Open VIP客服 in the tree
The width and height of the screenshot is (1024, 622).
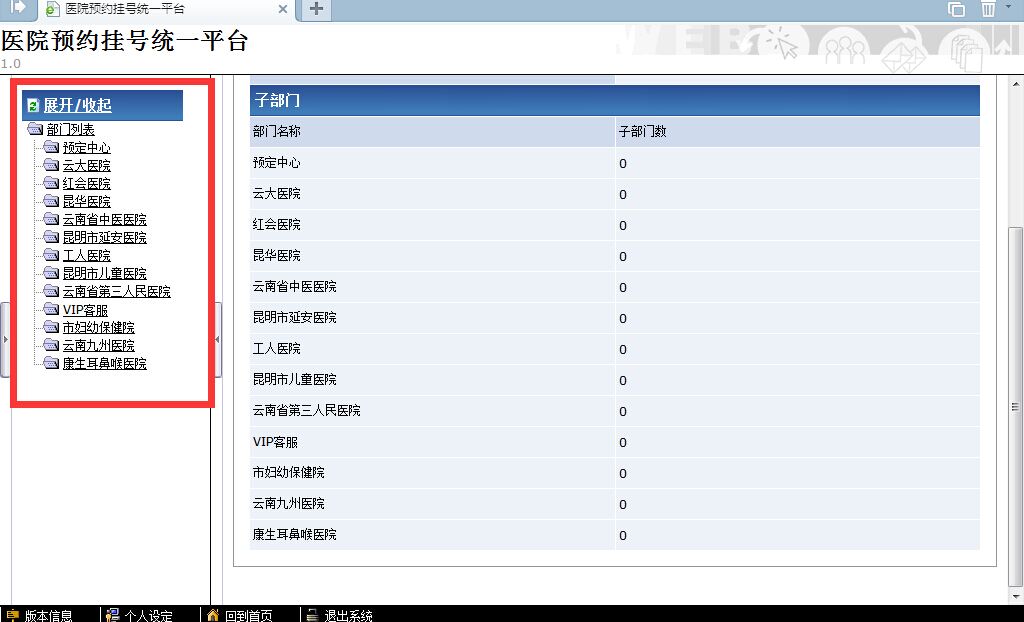[86, 310]
